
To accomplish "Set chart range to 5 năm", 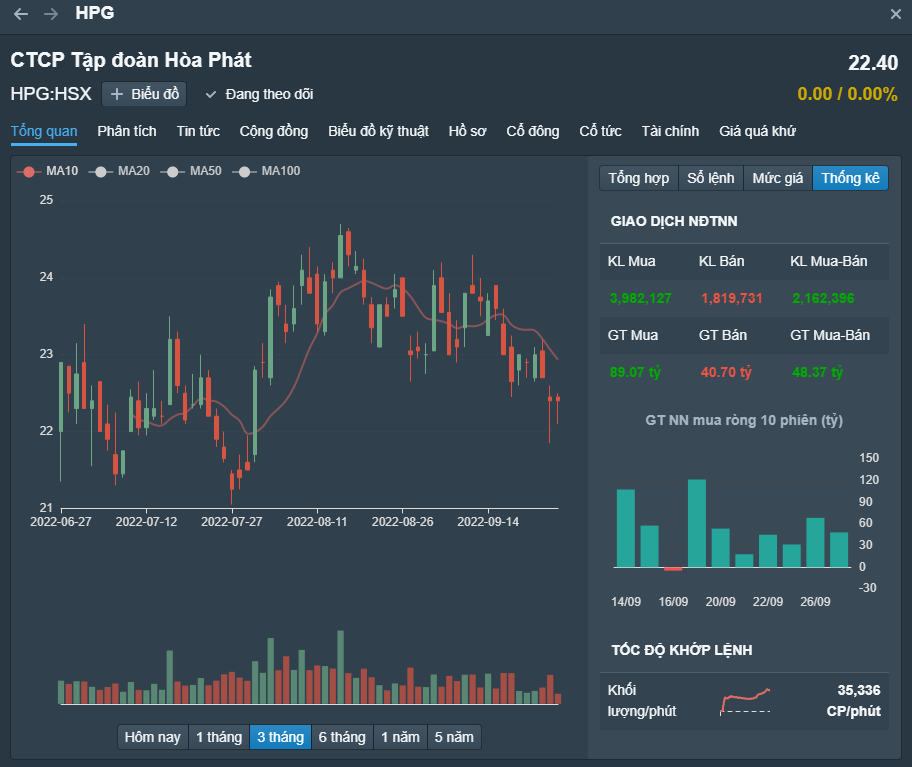I will click(453, 737).
